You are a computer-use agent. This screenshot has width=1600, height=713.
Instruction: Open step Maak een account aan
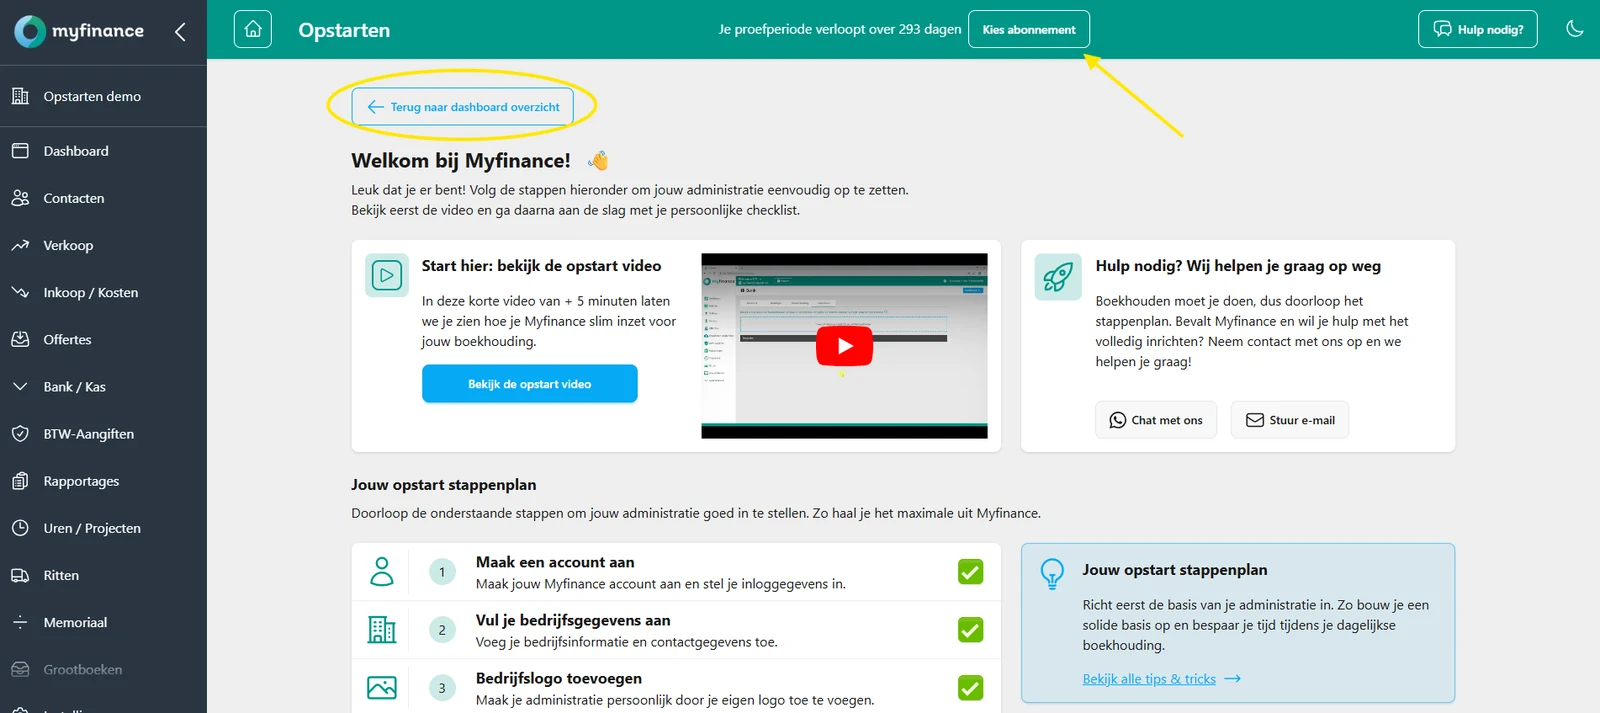(676, 572)
